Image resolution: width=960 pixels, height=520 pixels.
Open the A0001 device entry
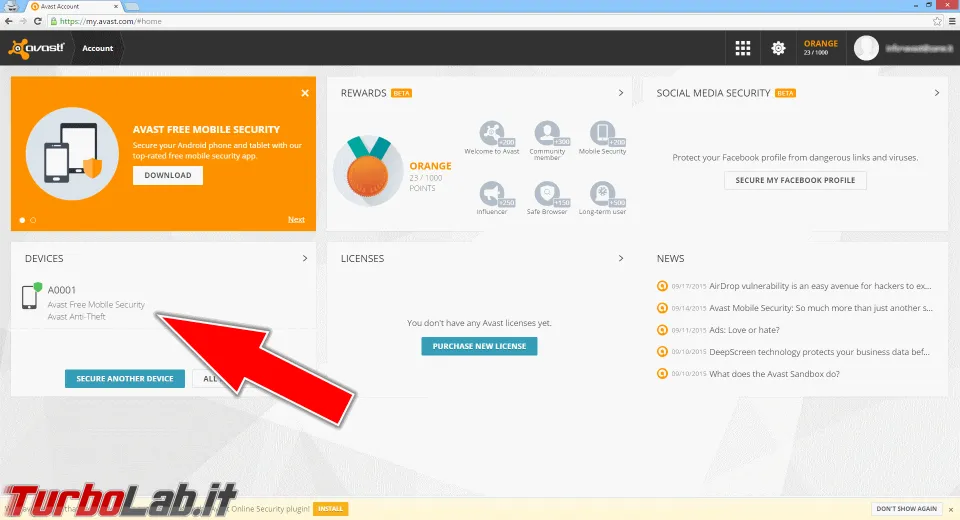[163, 303]
